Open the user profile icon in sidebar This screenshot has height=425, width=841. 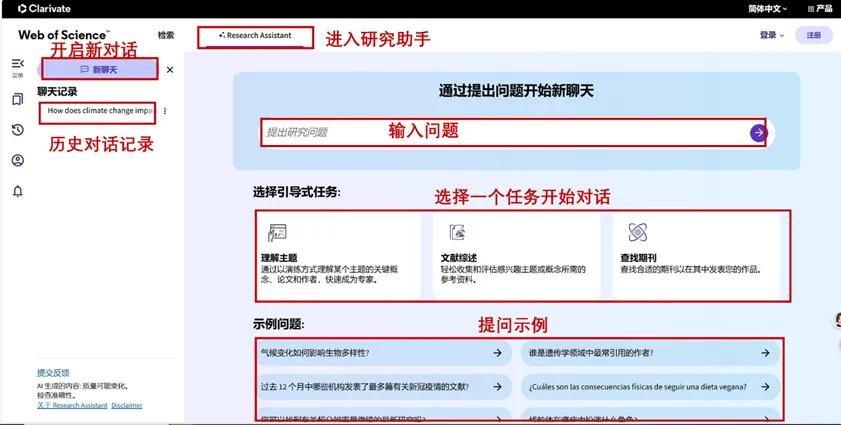coord(18,160)
